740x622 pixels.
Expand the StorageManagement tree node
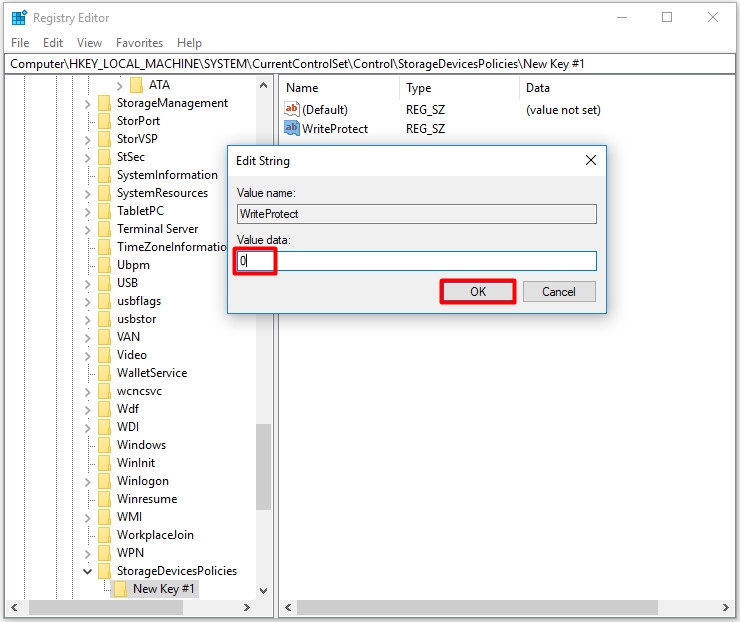[87, 103]
